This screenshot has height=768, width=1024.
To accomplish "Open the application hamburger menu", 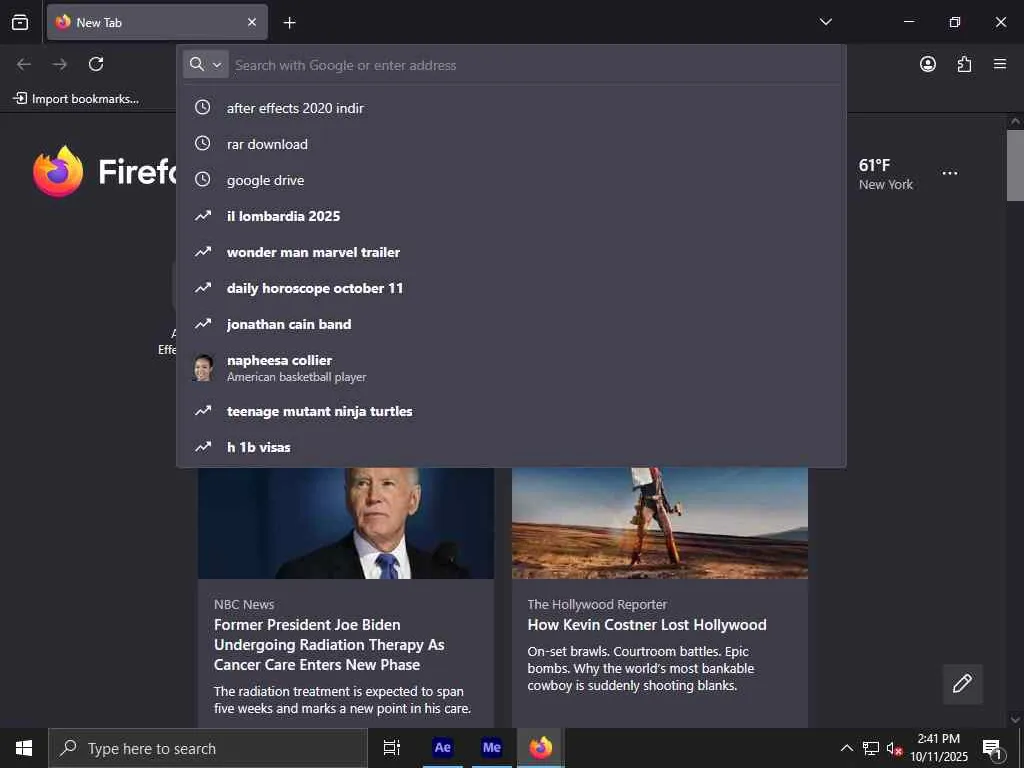I will click(x=1000, y=64).
